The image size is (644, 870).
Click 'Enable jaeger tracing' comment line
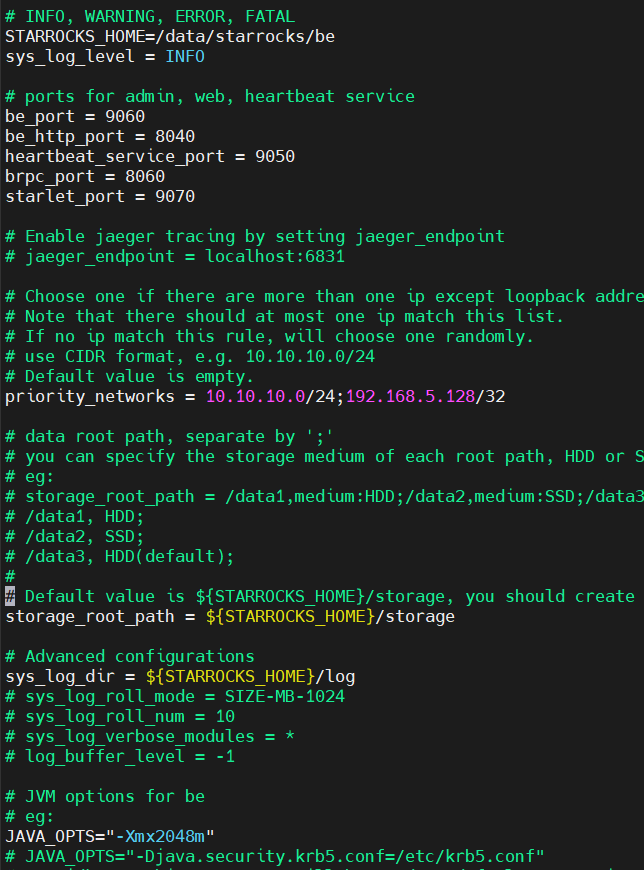tap(255, 236)
